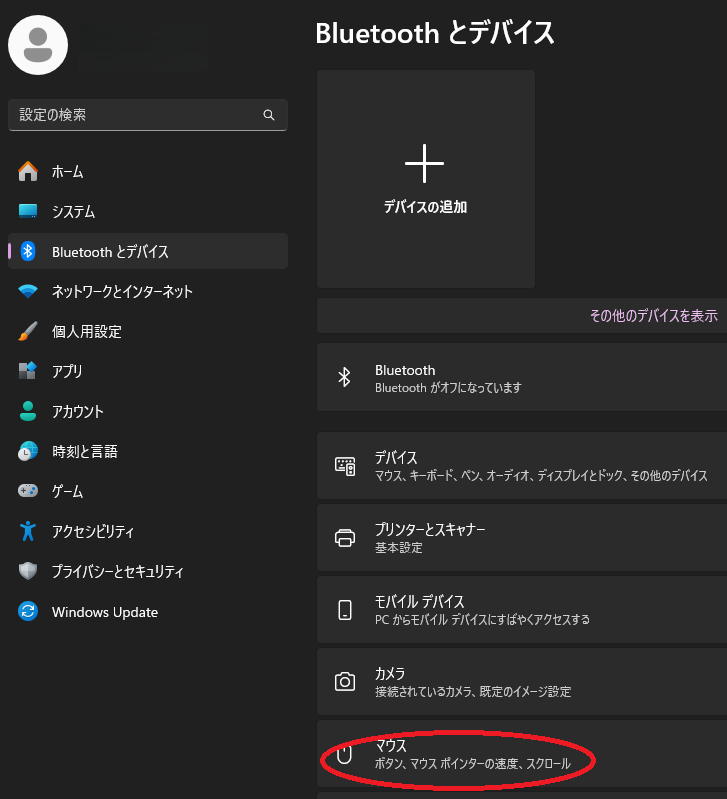
Task: Open アプリ settings from the sidebar
Action: 67,372
